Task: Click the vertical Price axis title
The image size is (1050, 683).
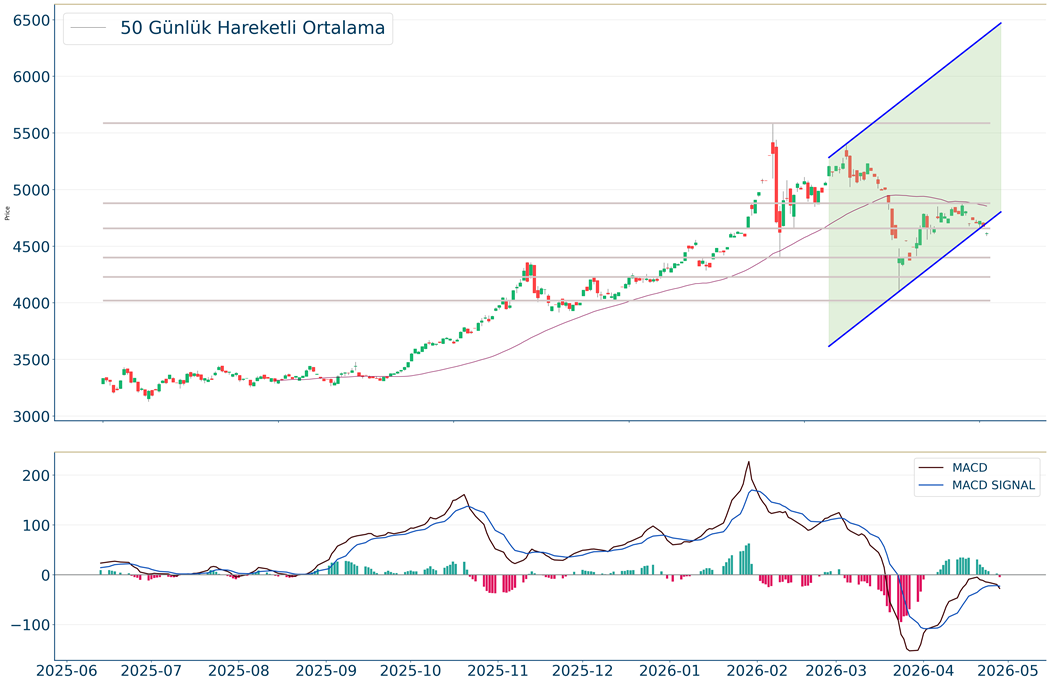Action: (8, 213)
